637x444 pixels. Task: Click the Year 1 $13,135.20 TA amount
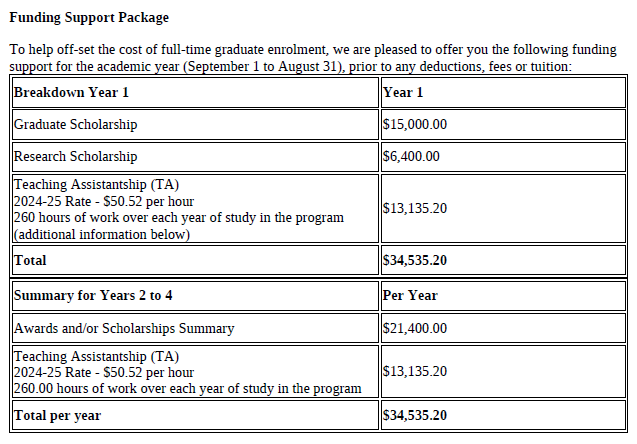(414, 208)
